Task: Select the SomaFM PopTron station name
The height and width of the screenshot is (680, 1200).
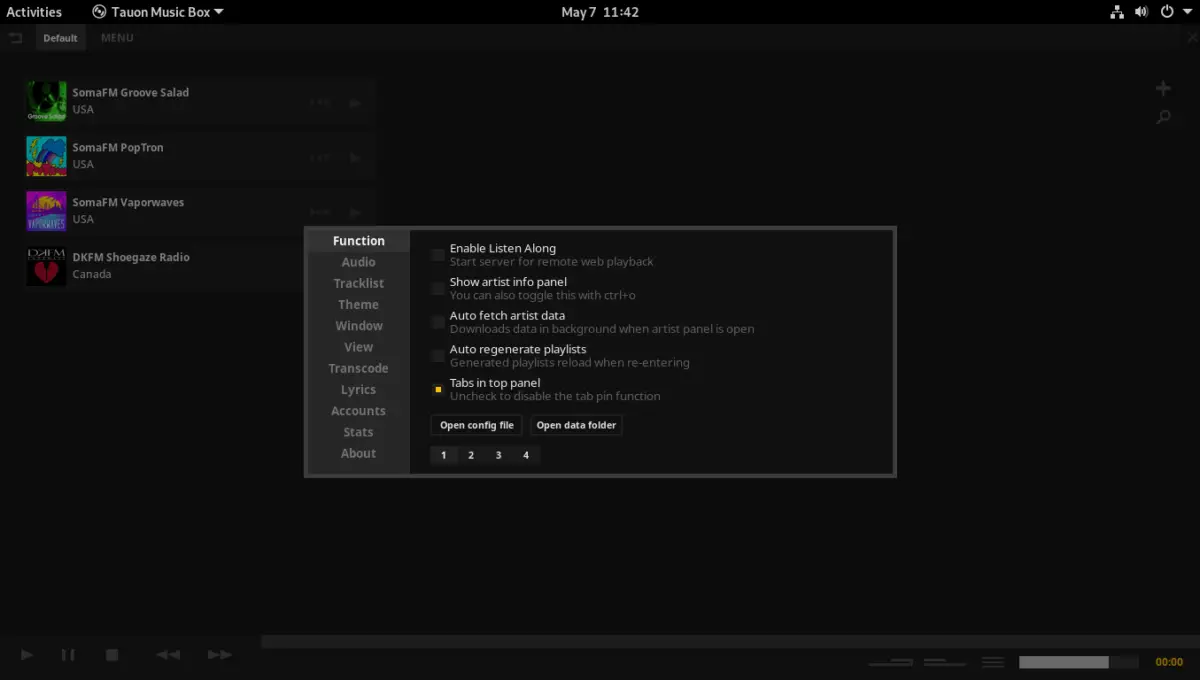Action: pyautogui.click(x=118, y=147)
